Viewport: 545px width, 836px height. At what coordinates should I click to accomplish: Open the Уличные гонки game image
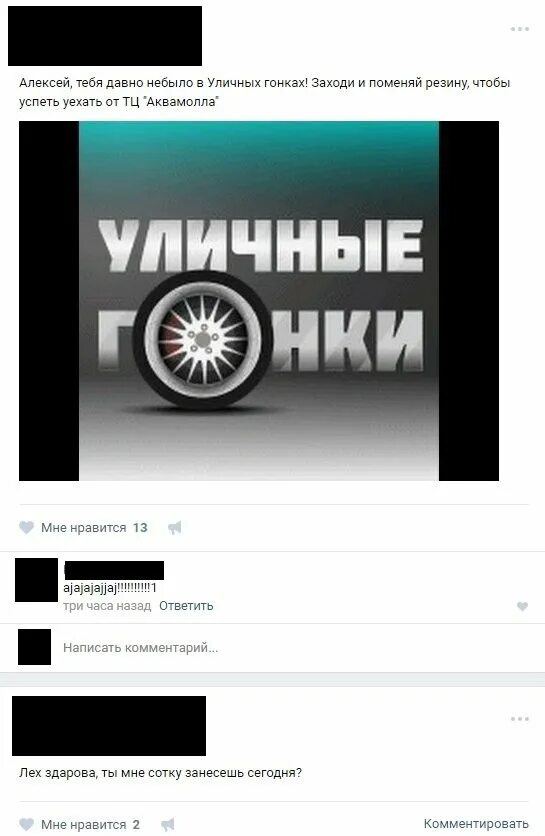tap(259, 301)
